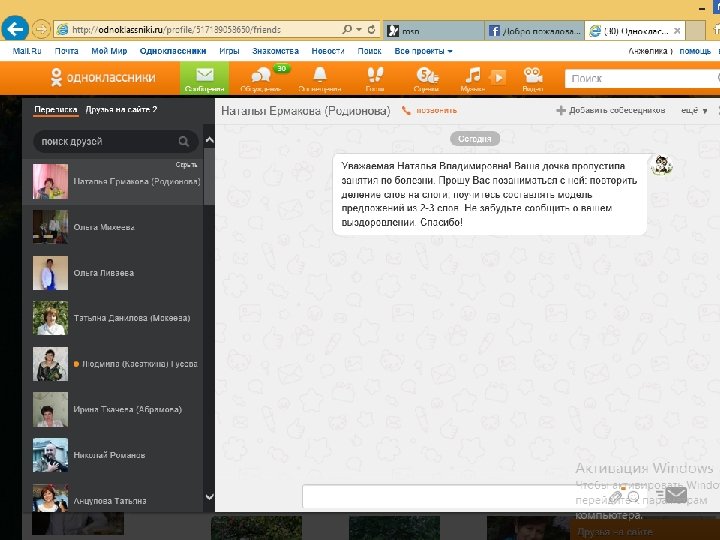Screen dimensions: 720x540
Task: Open chat with Людмила (Касаткина) Гусева
Action: tap(113, 364)
